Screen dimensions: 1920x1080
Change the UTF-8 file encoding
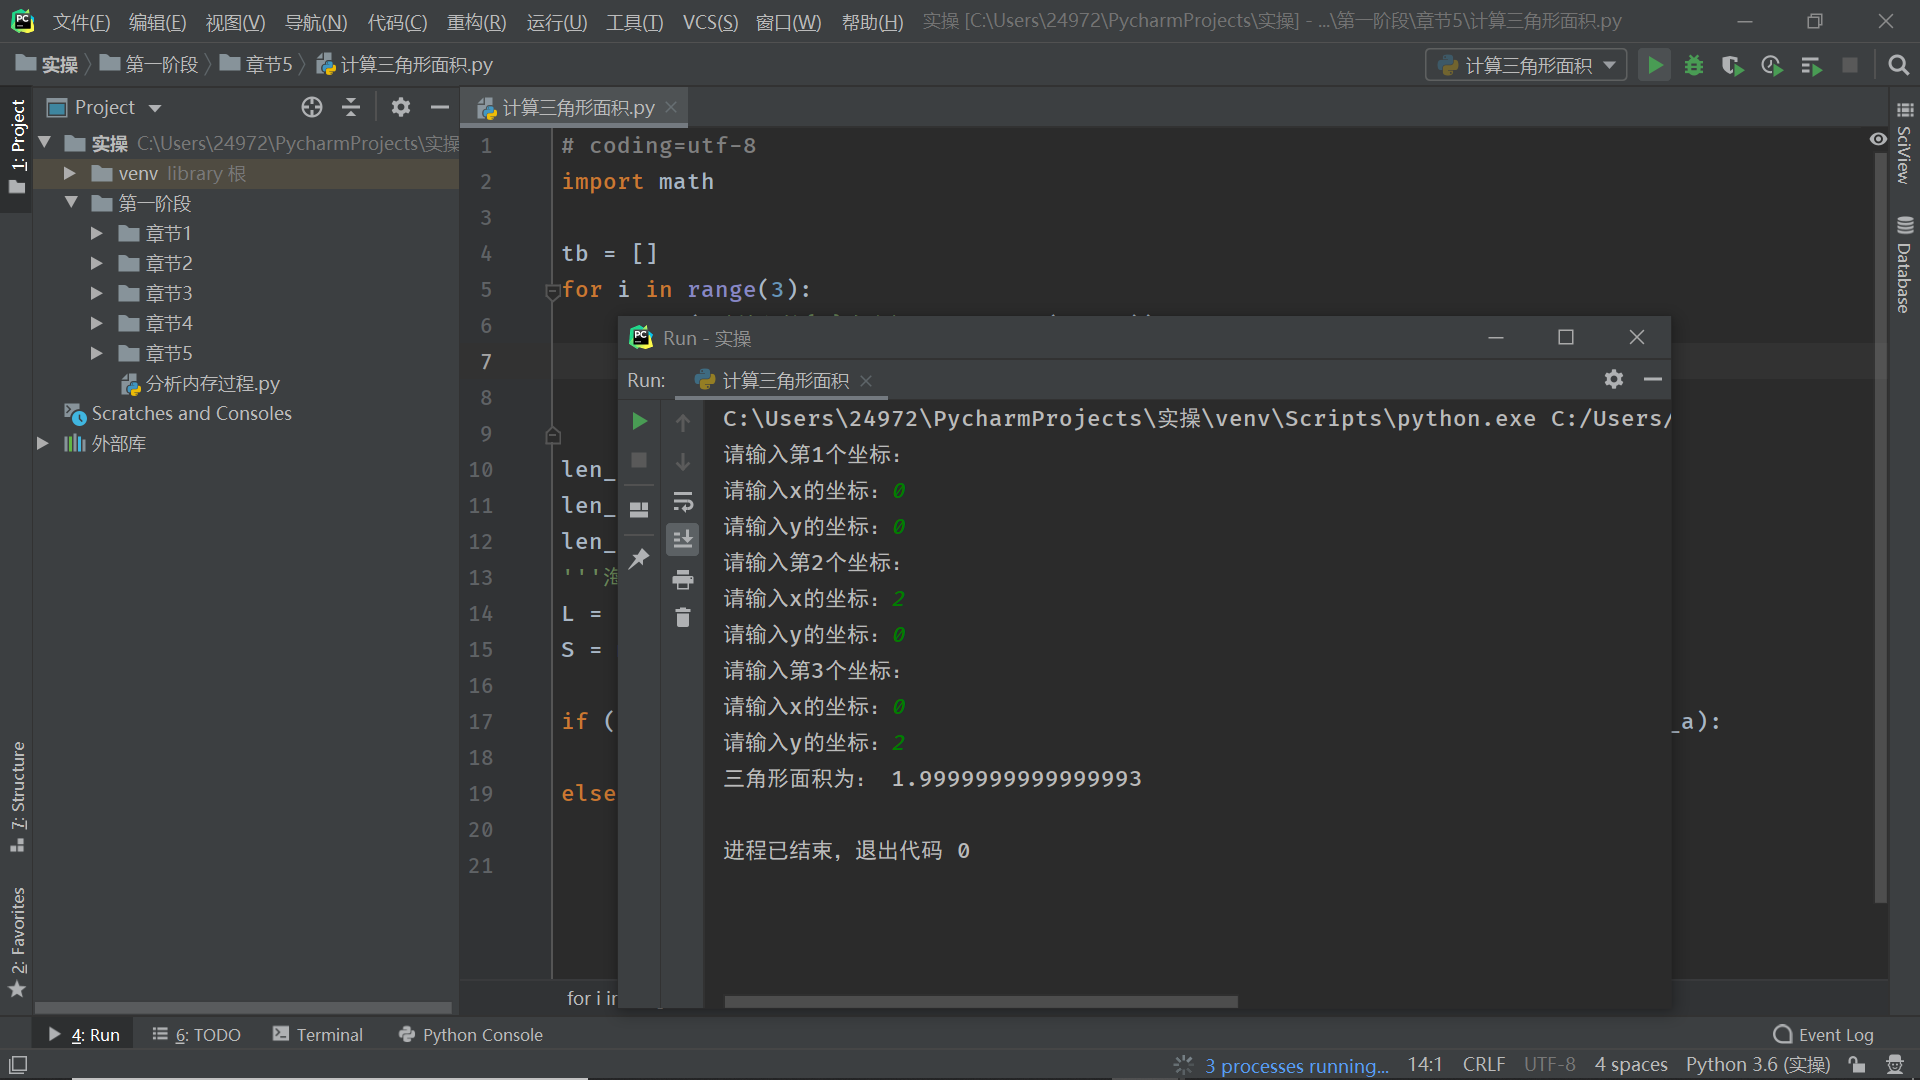pos(1549,1065)
